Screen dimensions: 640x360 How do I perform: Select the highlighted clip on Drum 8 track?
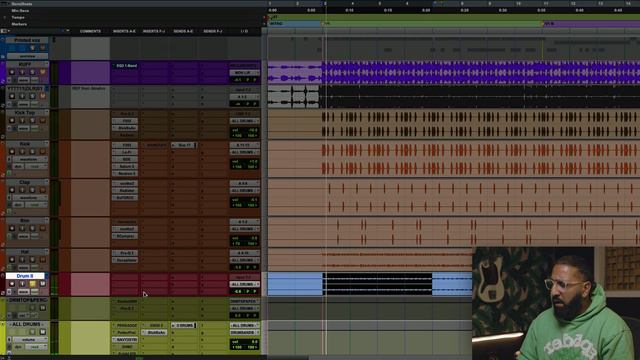pos(378,284)
